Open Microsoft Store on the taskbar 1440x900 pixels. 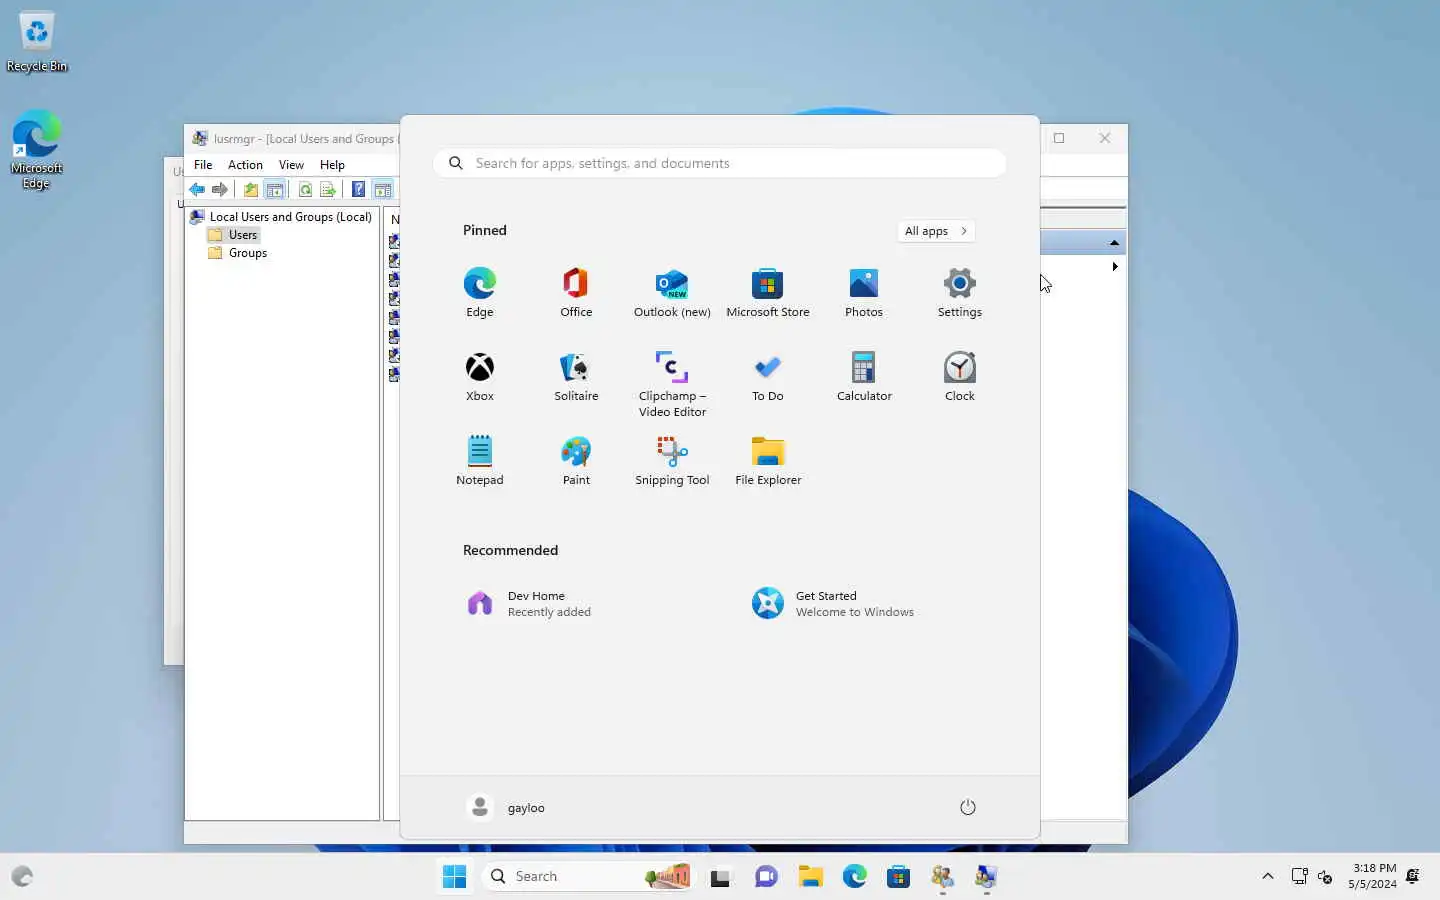898,877
